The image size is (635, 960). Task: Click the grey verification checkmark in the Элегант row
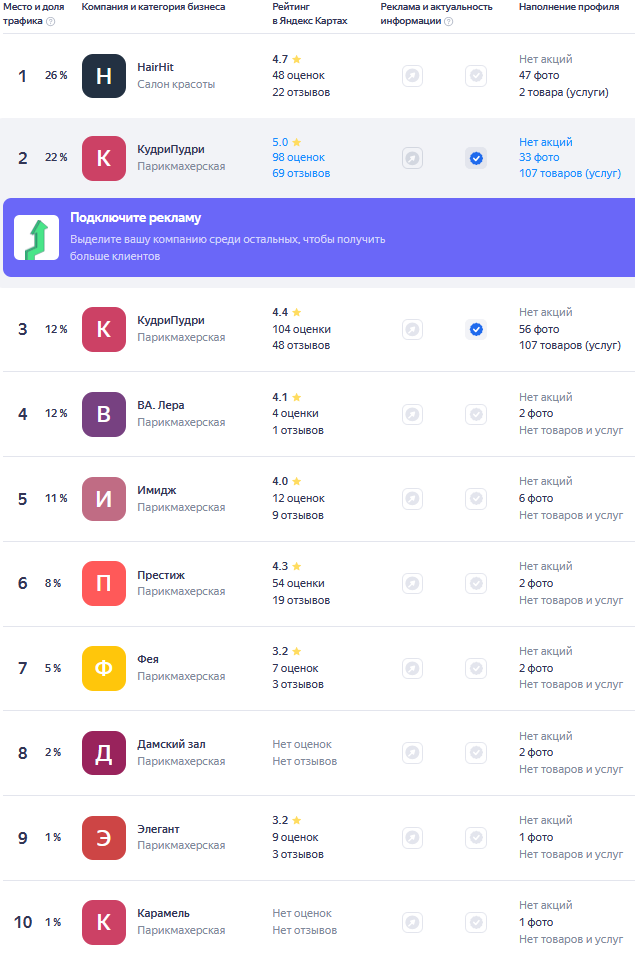(476, 837)
